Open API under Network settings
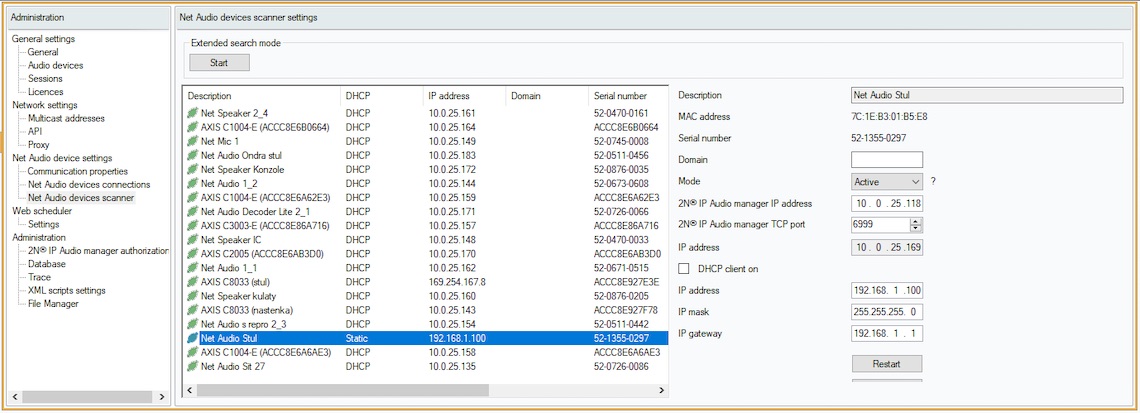This screenshot has width=1140, height=413. (35, 132)
